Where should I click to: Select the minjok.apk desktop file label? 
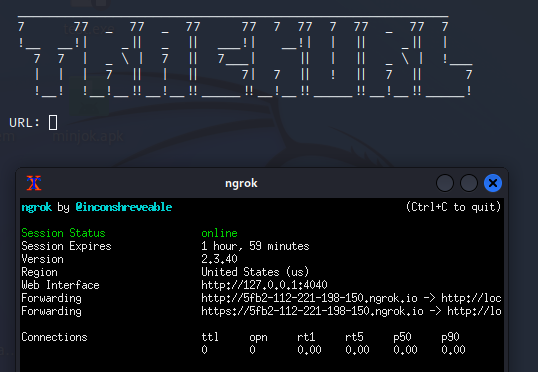point(88,137)
